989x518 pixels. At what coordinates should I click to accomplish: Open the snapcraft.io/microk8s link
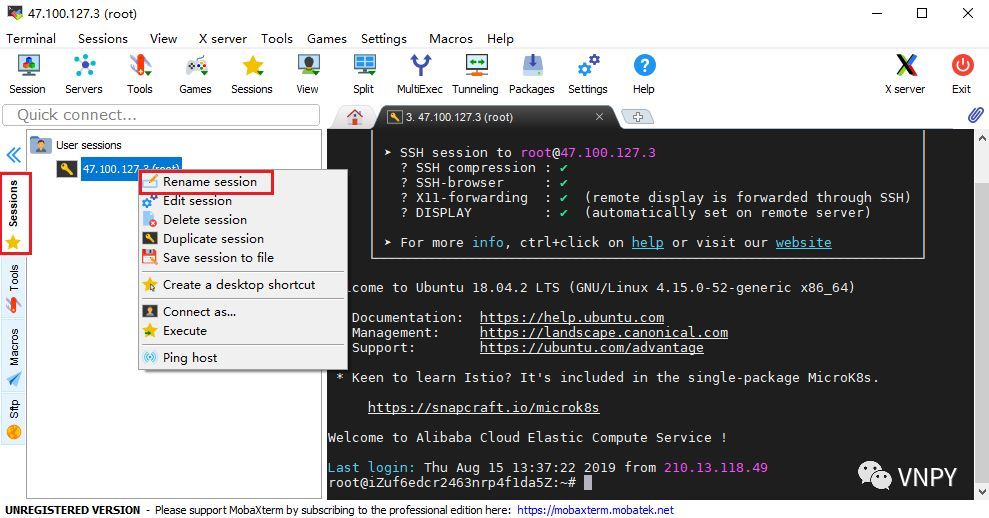click(x=483, y=407)
